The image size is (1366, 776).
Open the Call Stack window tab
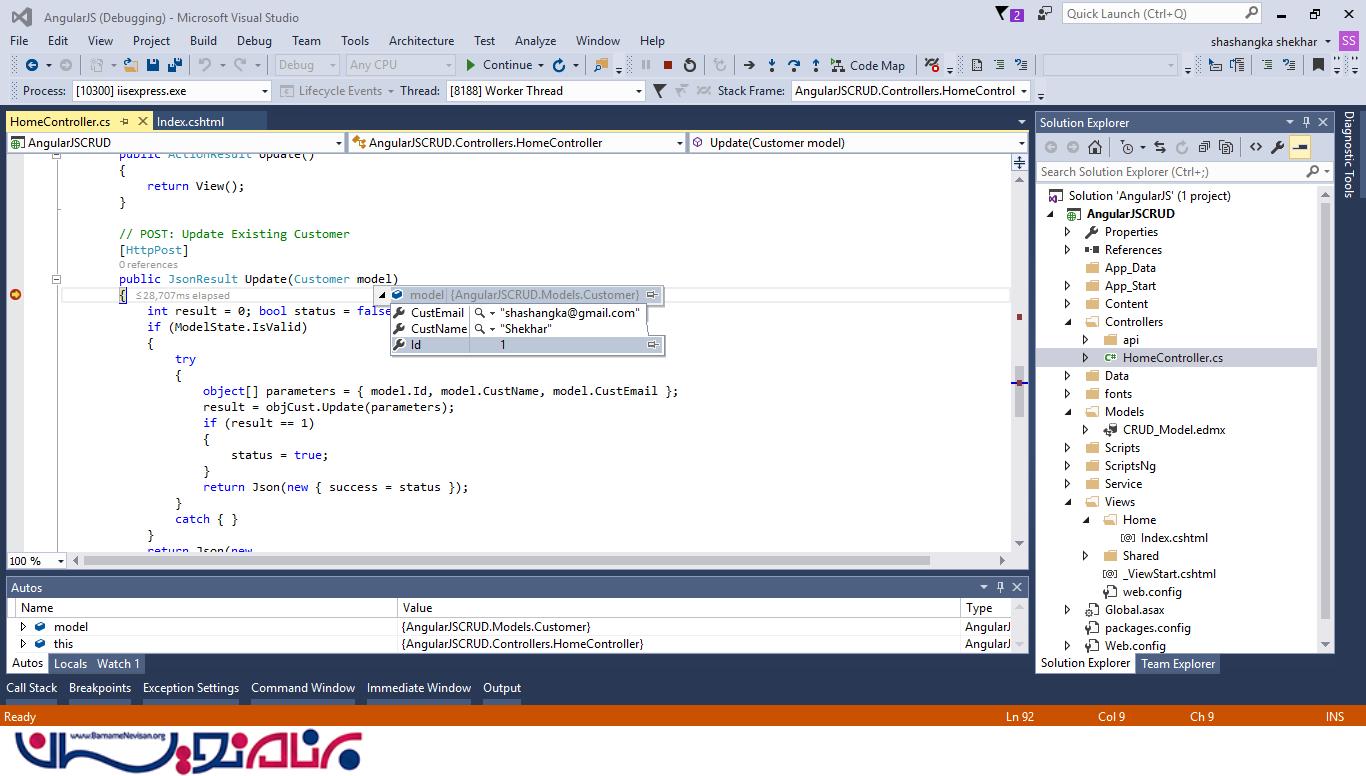pyautogui.click(x=32, y=688)
